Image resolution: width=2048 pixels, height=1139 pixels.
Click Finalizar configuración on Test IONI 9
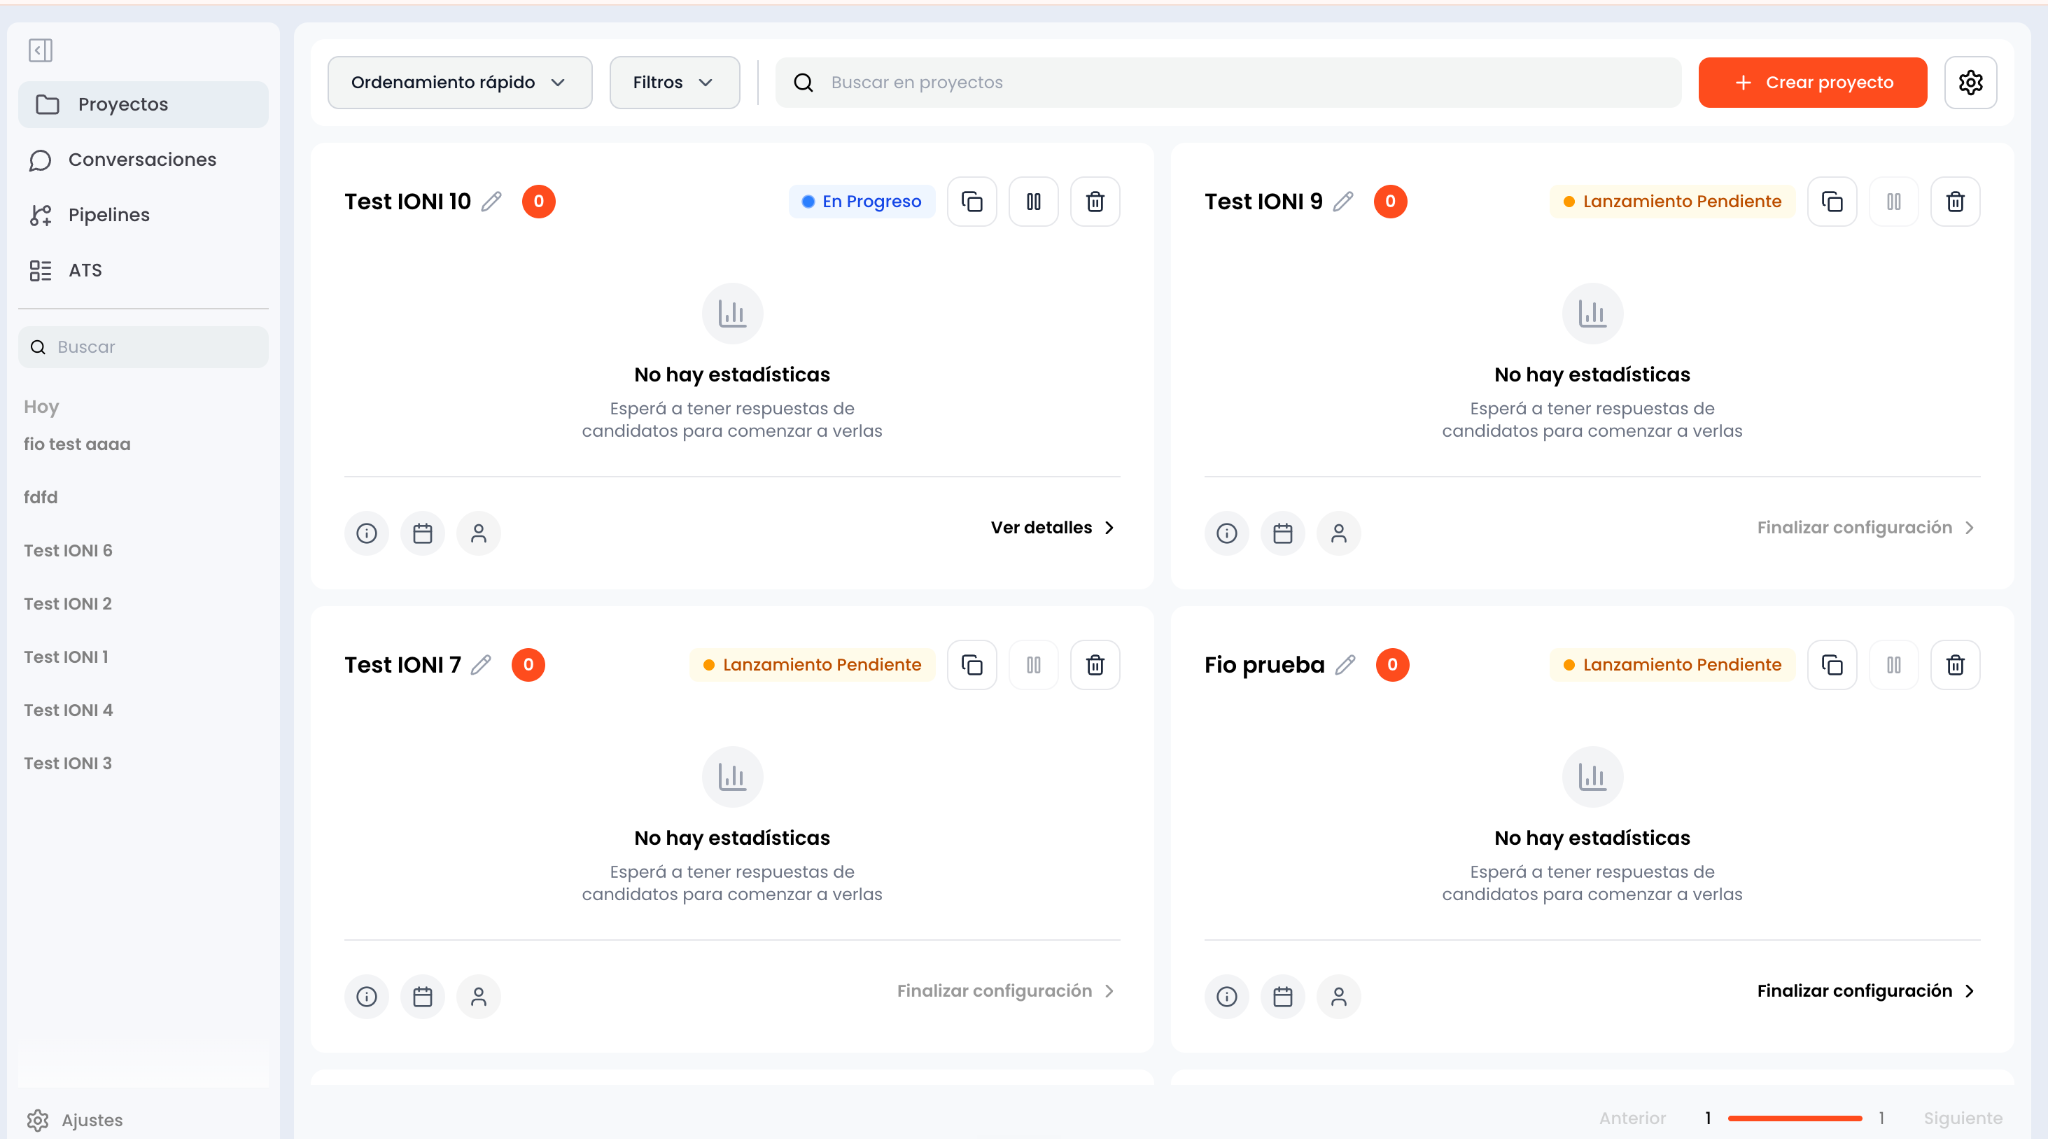click(1866, 527)
